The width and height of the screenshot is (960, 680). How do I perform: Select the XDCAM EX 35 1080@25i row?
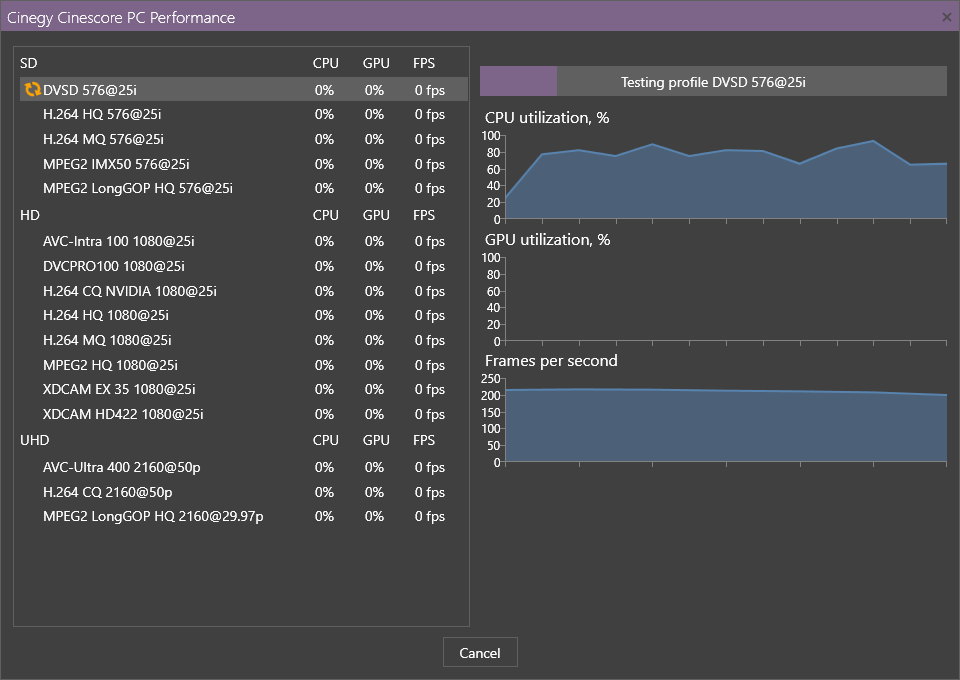click(244, 389)
